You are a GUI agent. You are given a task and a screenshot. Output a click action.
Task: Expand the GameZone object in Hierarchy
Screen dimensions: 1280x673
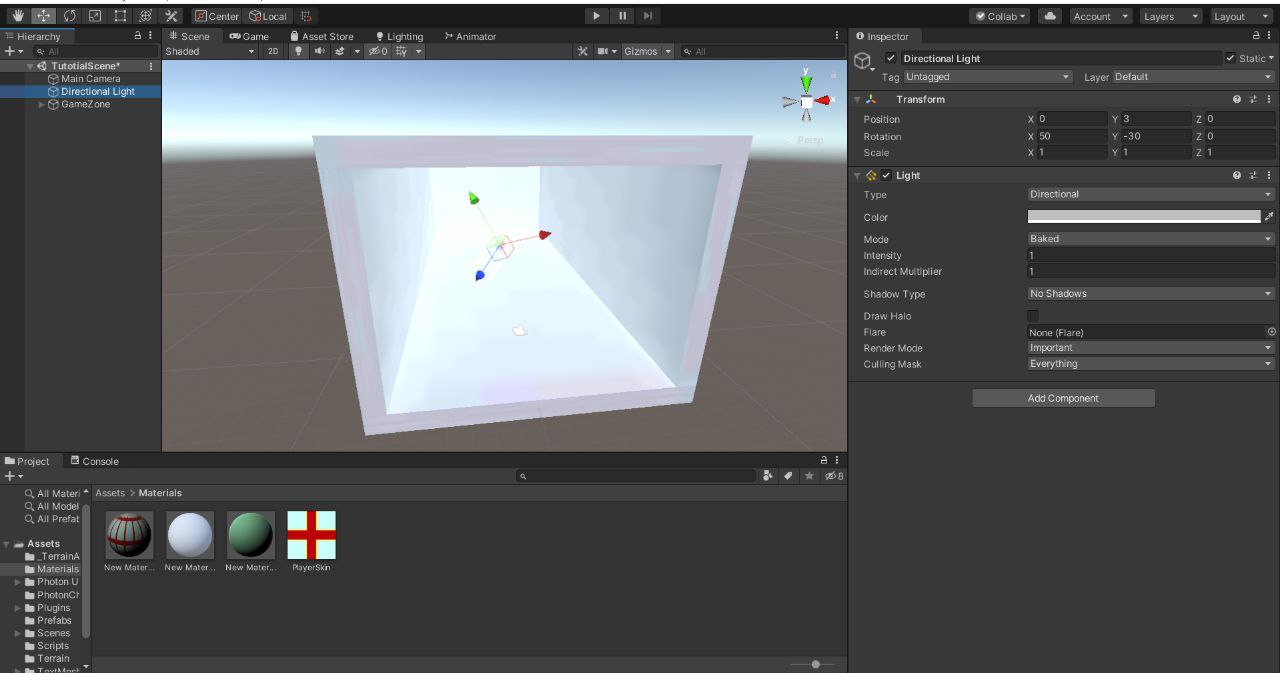(x=42, y=104)
